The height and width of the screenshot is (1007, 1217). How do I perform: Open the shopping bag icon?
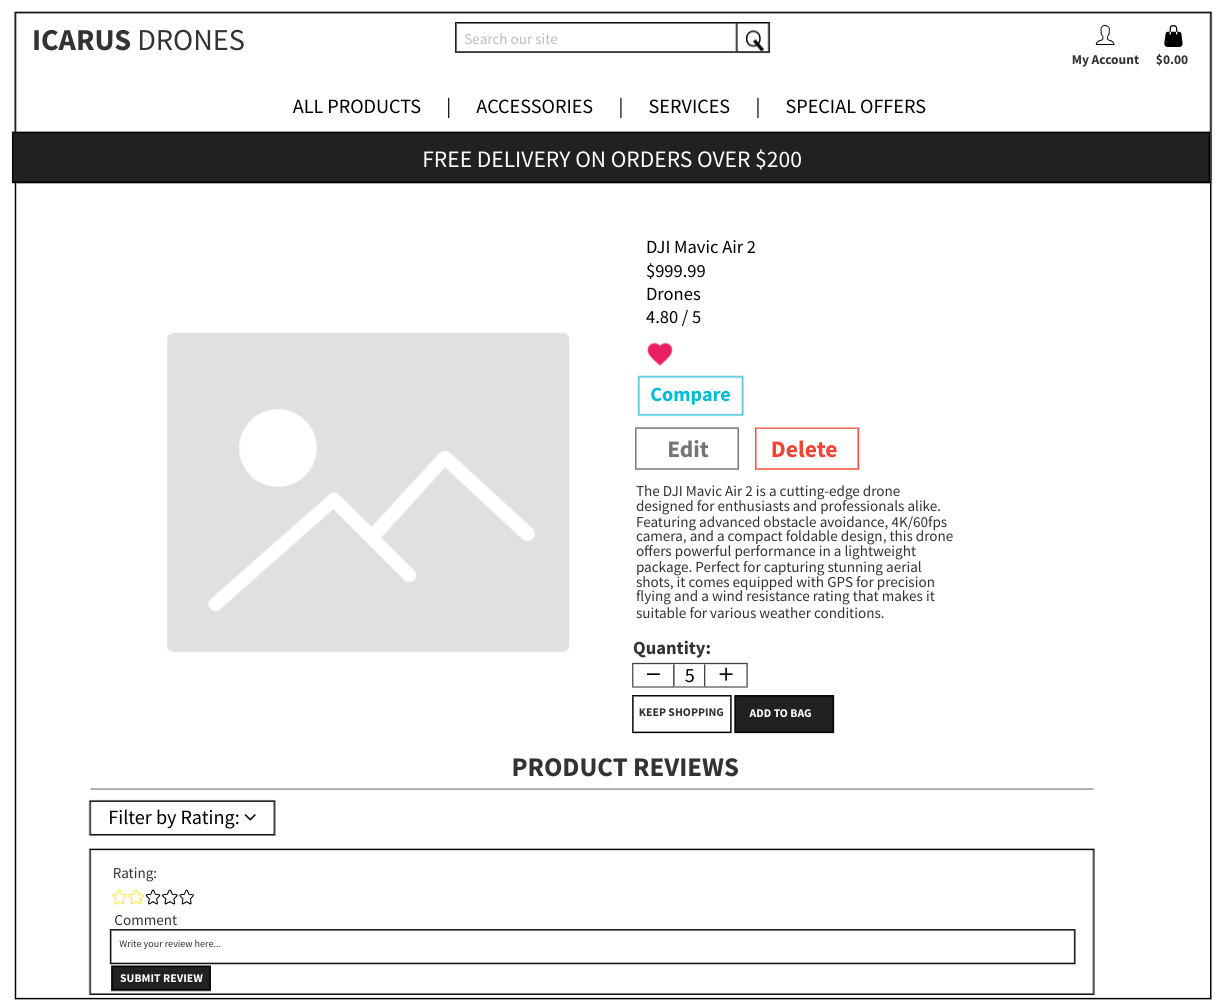pyautogui.click(x=1173, y=37)
